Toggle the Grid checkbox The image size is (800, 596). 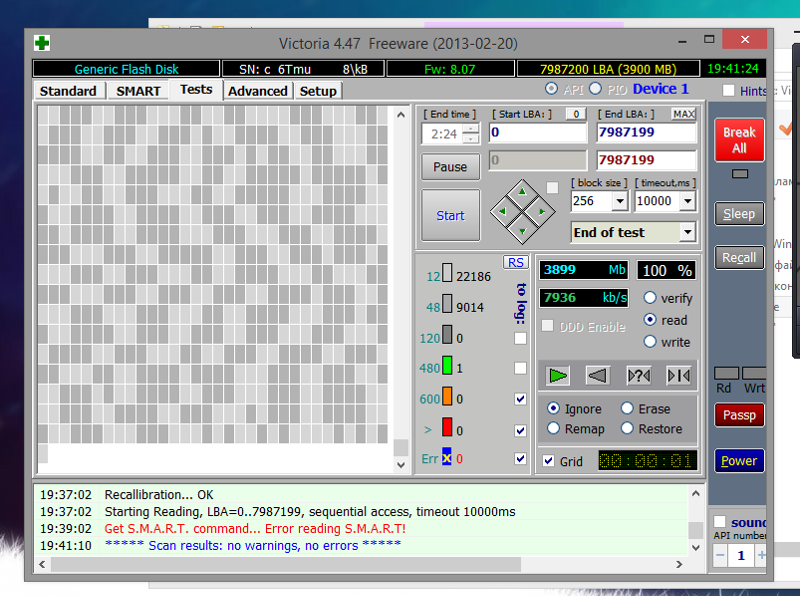click(548, 461)
